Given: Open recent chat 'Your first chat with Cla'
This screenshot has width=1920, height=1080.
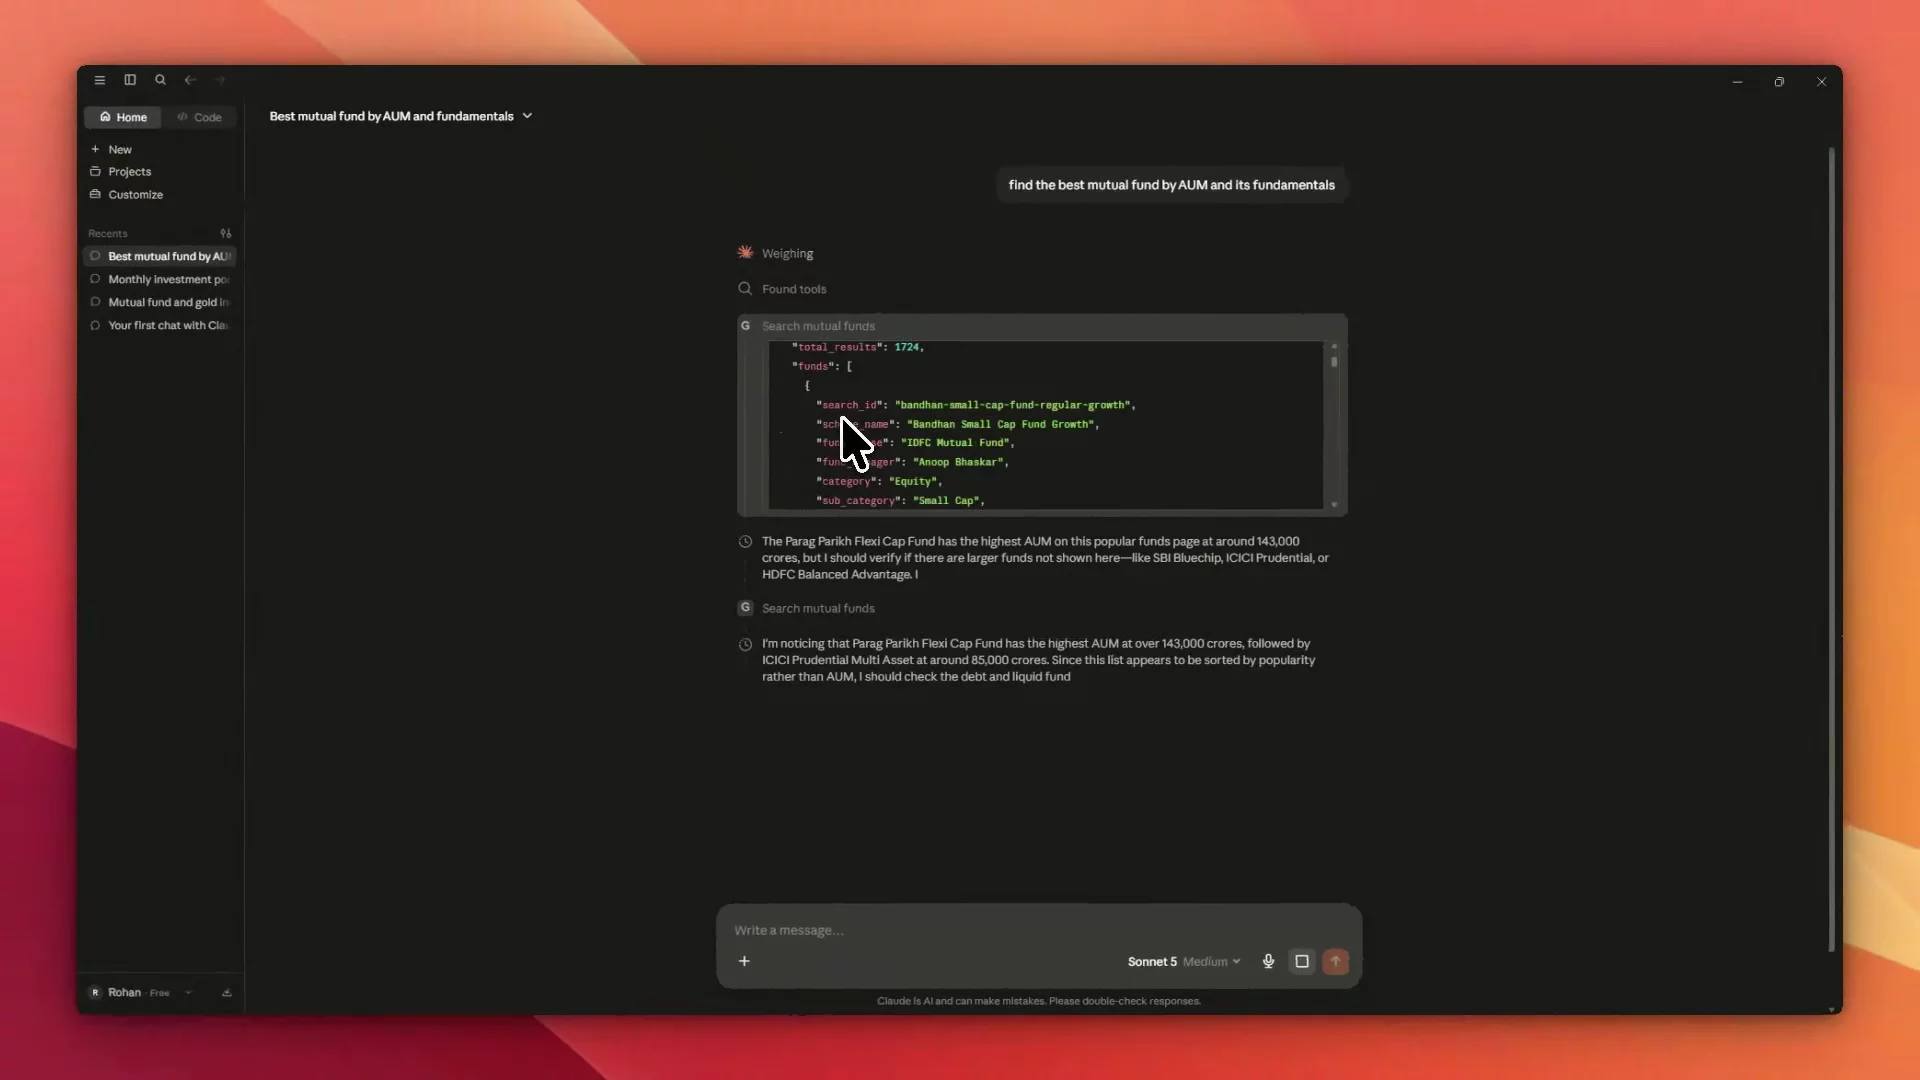Looking at the screenshot, I should click(160, 325).
